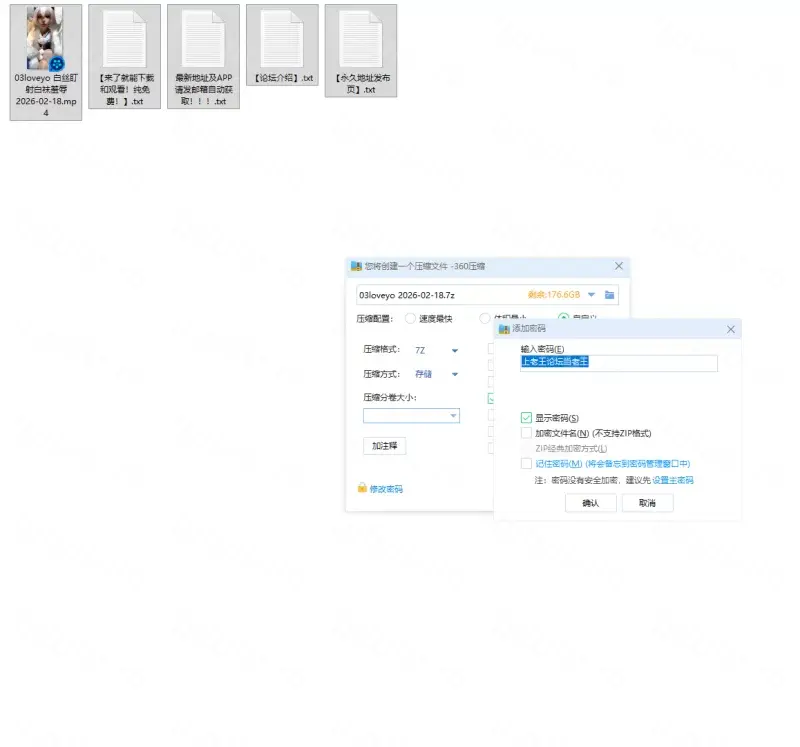Open the 设置主密码 link
The height and width of the screenshot is (747, 800).
coord(673,480)
